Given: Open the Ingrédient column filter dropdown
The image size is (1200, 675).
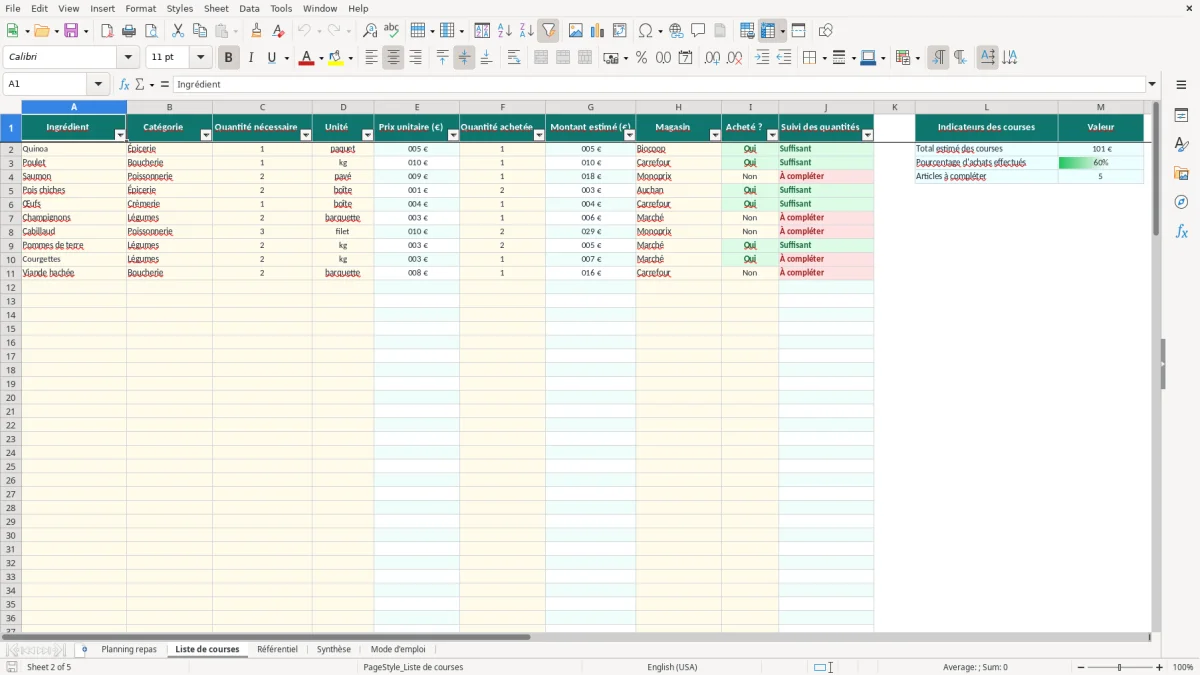Looking at the screenshot, I should coord(120,135).
